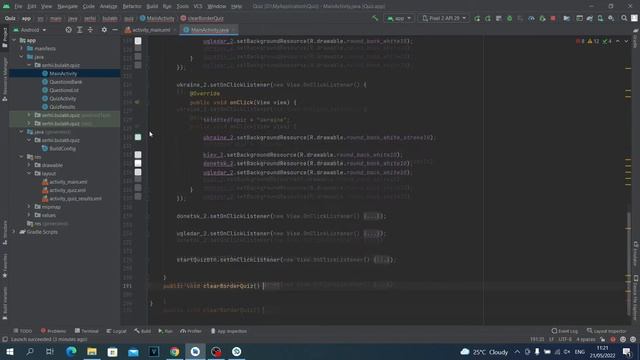
Task: Expand the values folder
Action: [29, 215]
